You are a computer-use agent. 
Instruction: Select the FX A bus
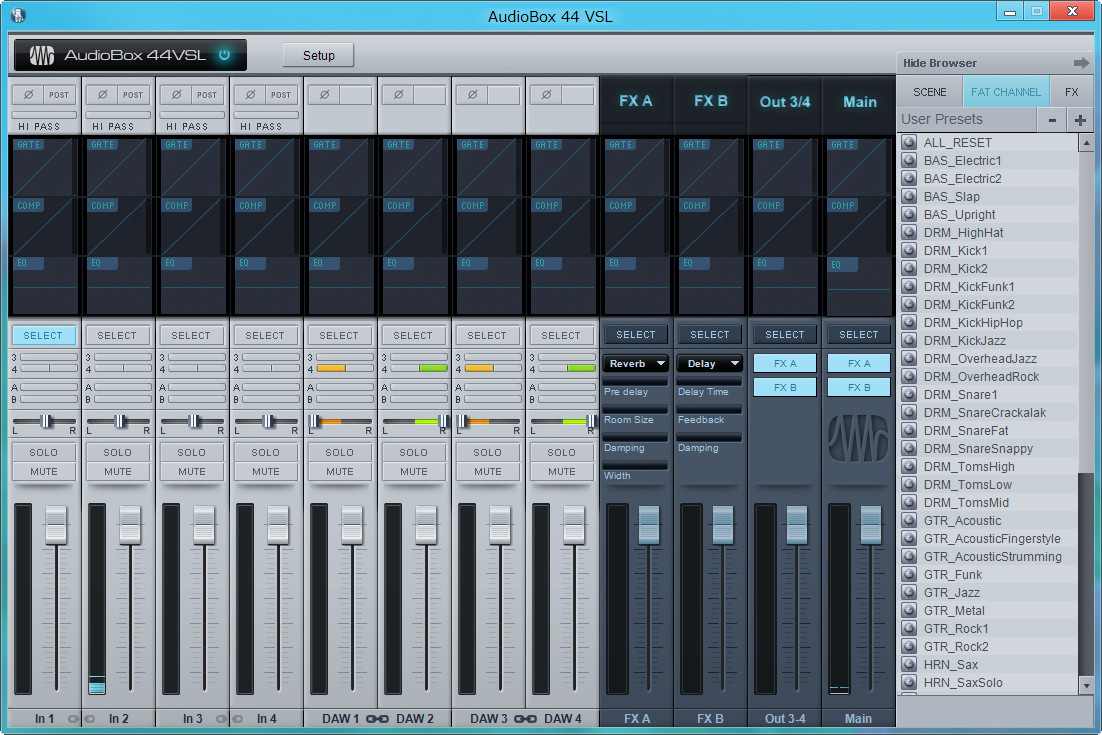tap(636, 335)
